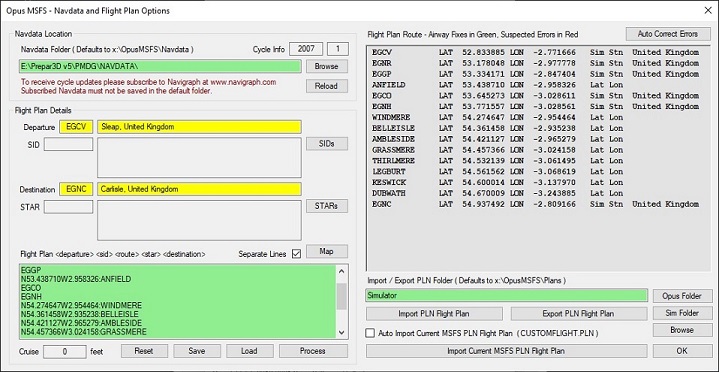Save the flight plan
The height and width of the screenshot is (372, 719).
click(197, 351)
